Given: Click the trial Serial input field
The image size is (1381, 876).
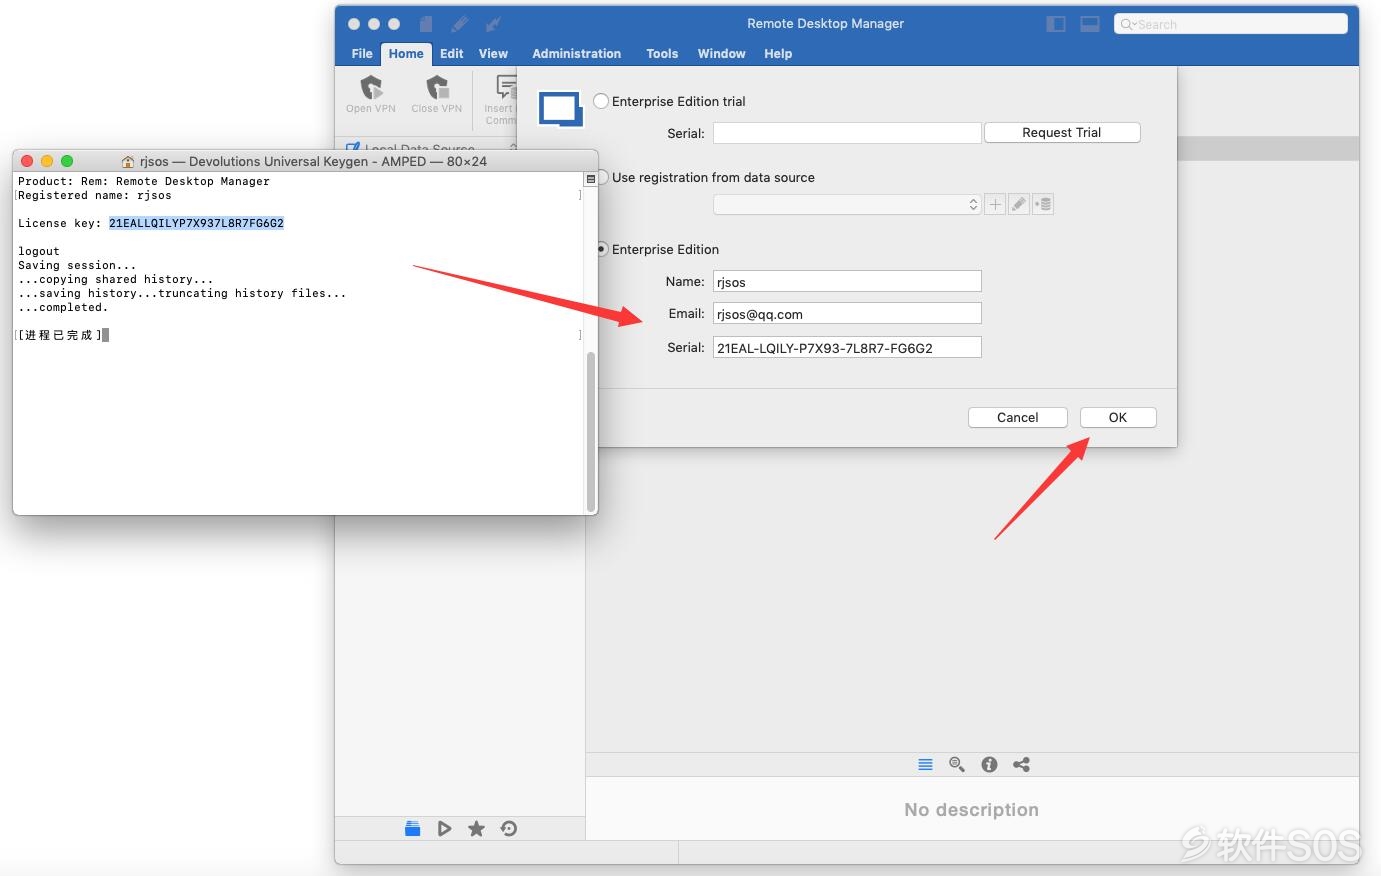Looking at the screenshot, I should 847,133.
